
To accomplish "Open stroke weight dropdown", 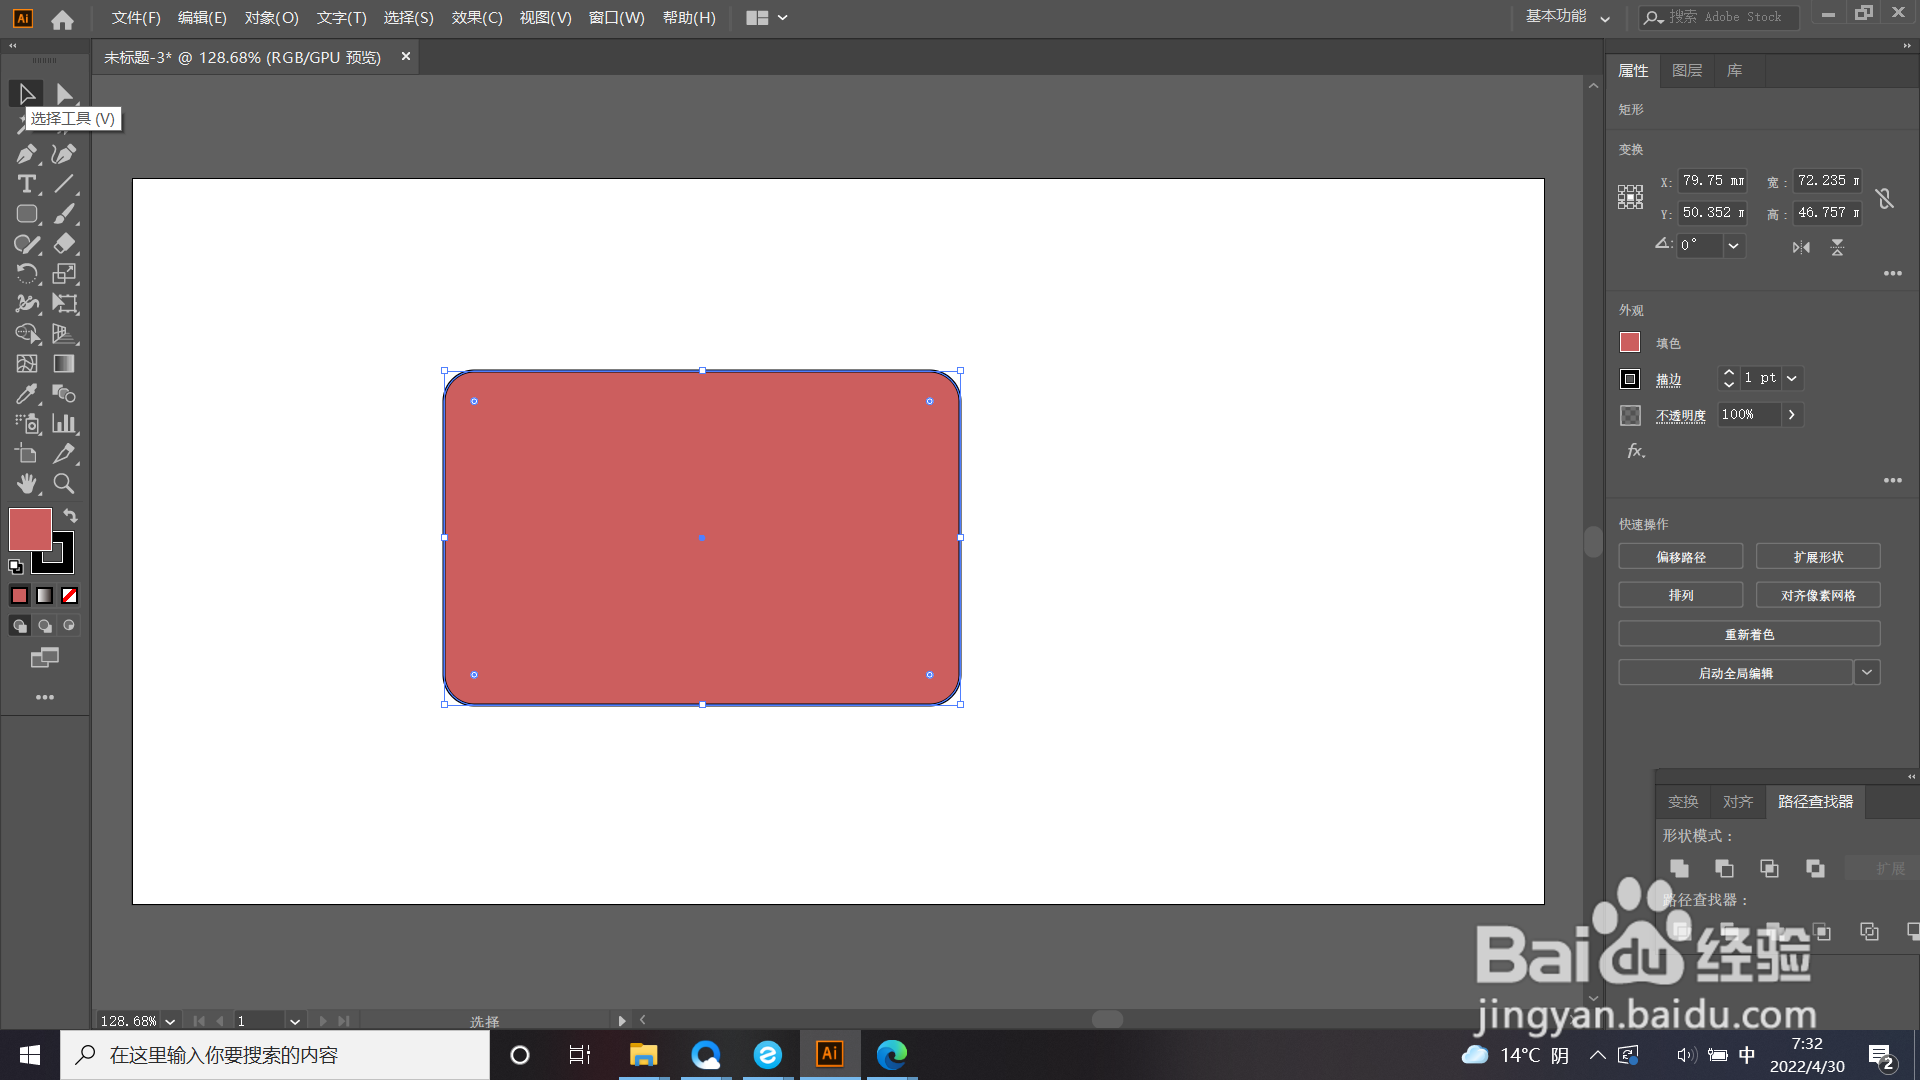I will (1792, 378).
